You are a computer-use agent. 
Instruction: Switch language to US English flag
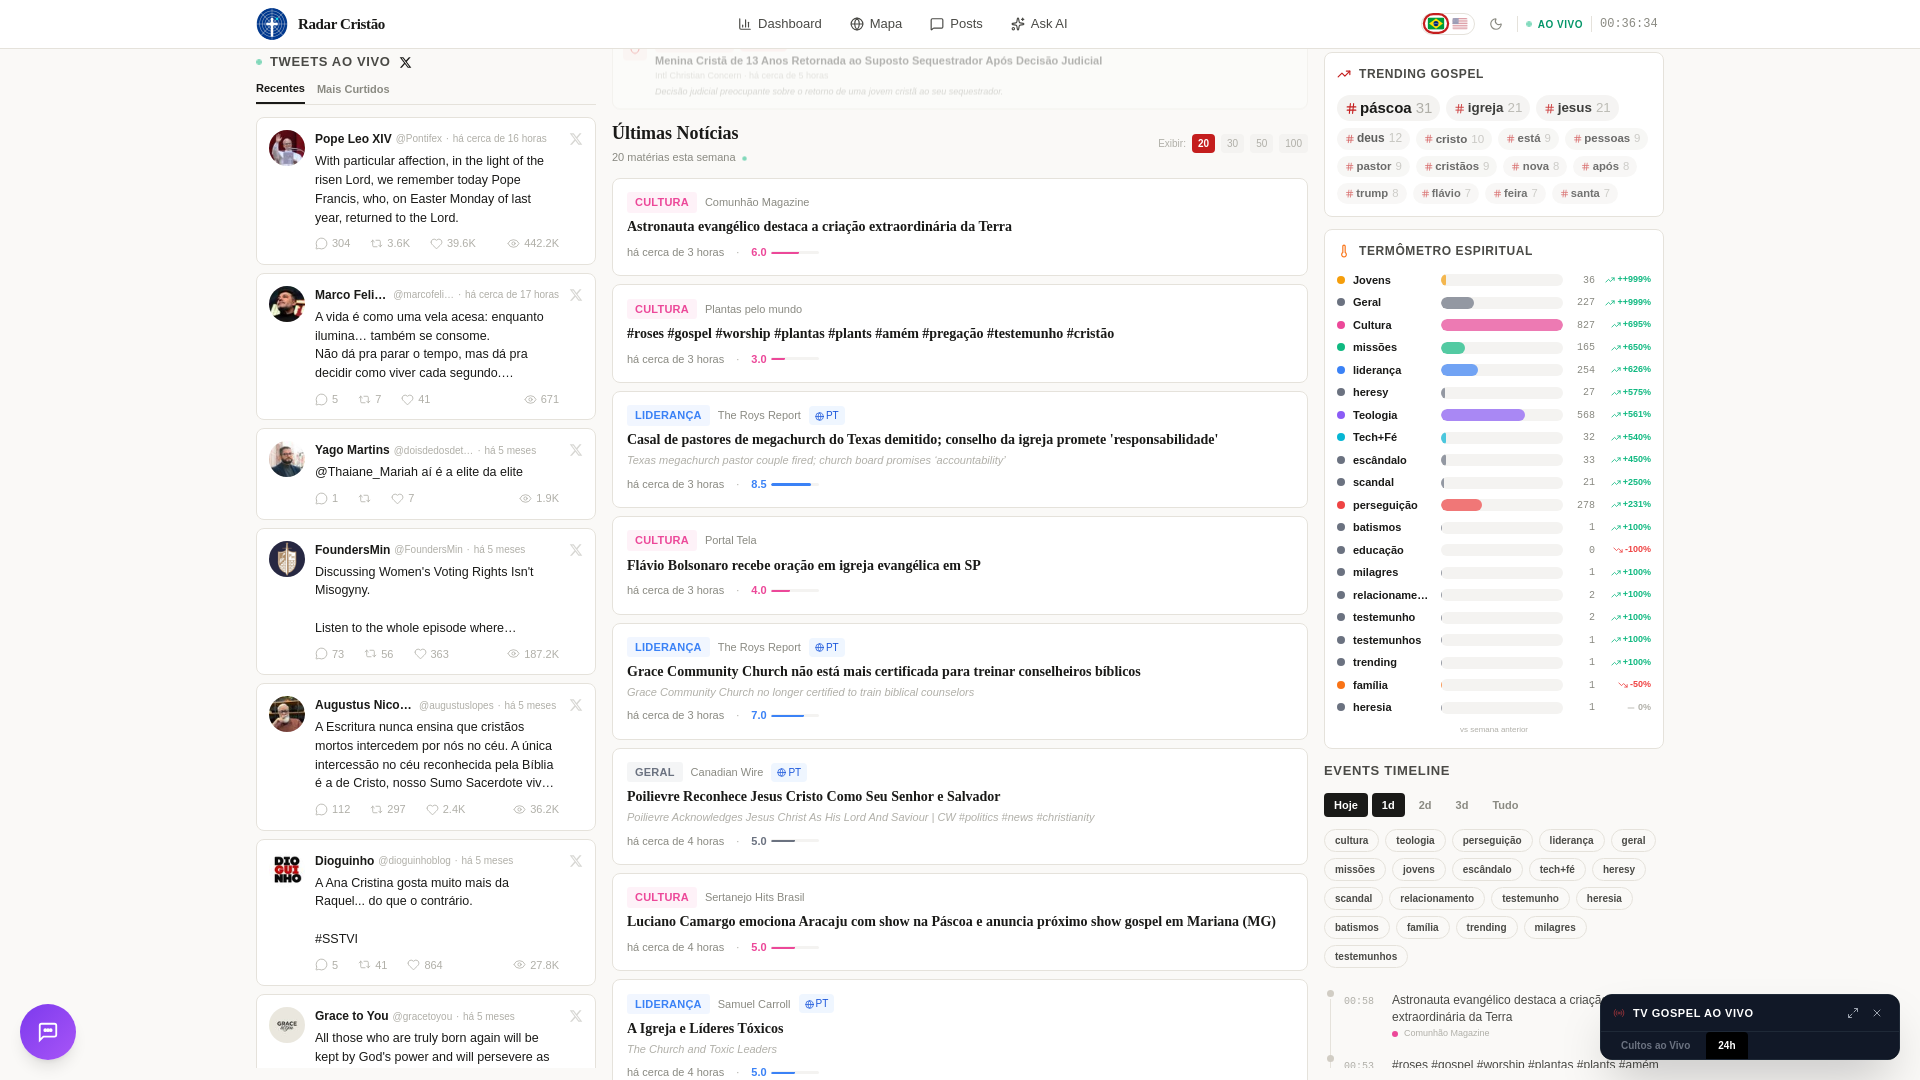click(1460, 24)
